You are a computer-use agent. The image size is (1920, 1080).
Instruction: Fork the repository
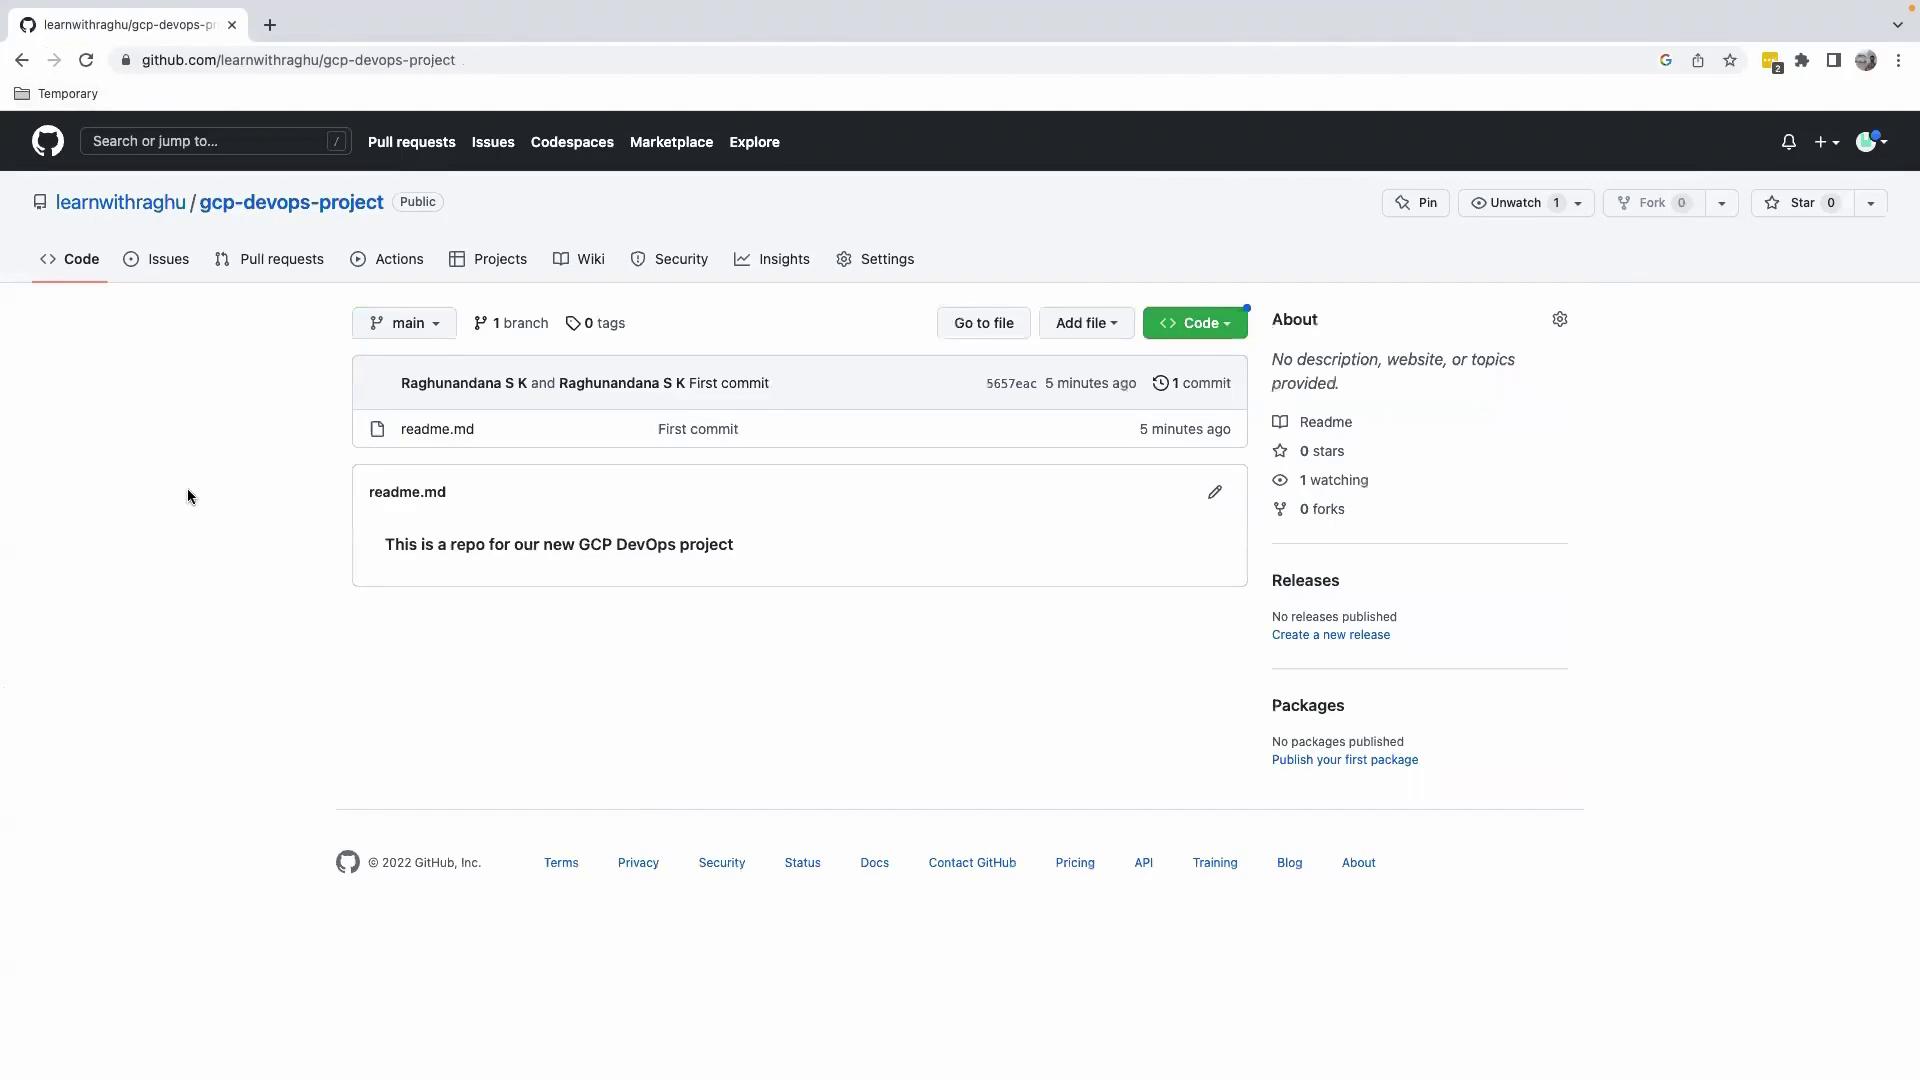[x=1654, y=203]
